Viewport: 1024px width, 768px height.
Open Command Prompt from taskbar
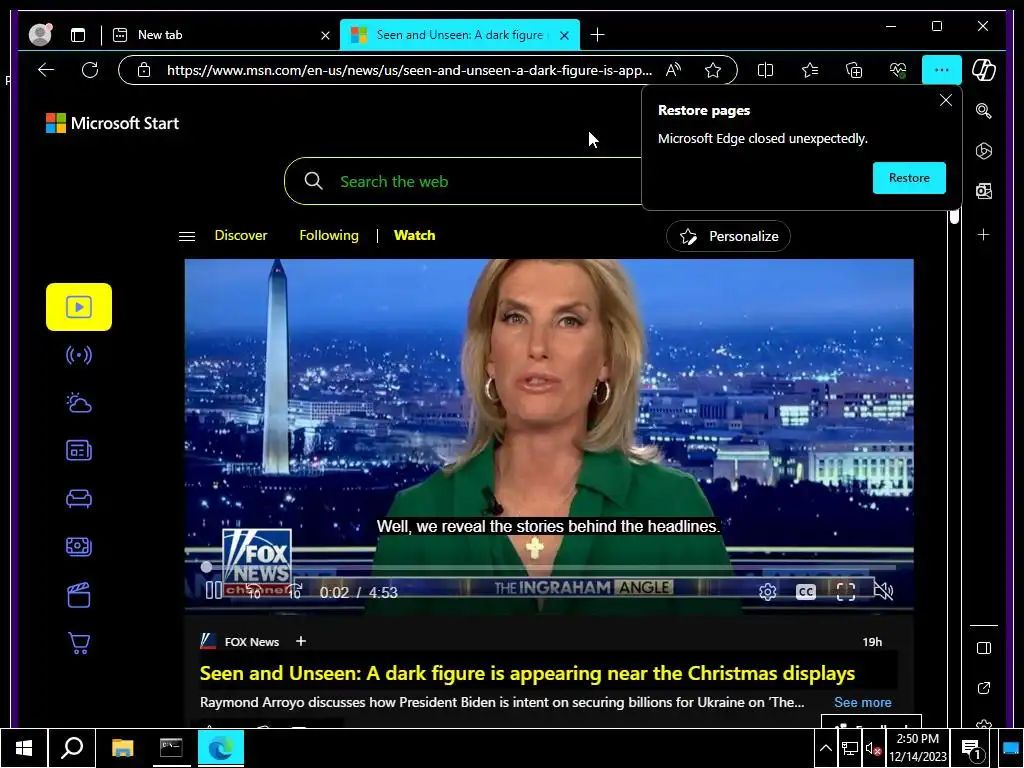click(171, 748)
